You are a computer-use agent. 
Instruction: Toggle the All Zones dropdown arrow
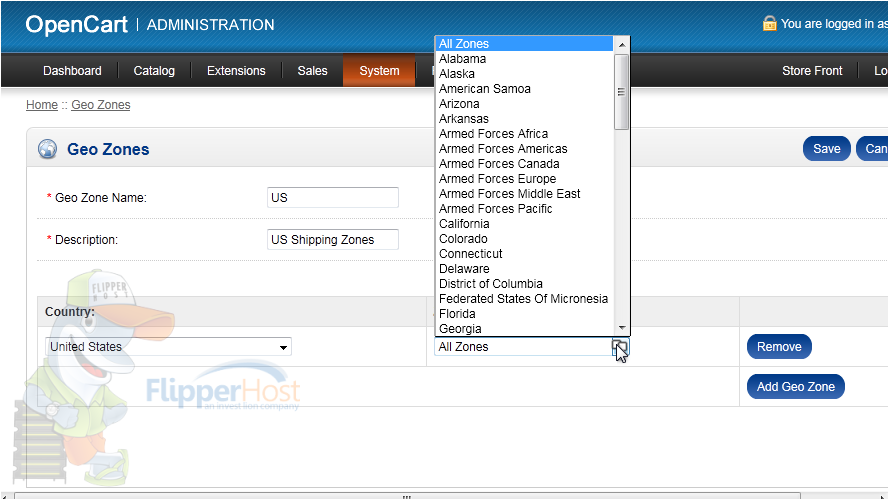(620, 346)
